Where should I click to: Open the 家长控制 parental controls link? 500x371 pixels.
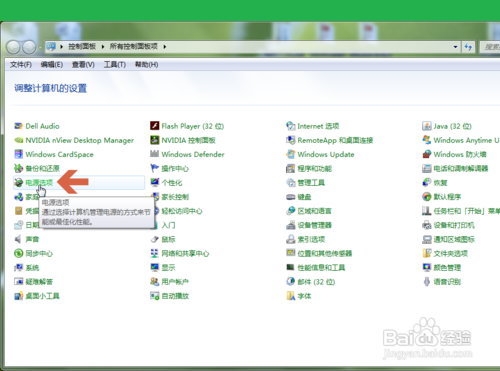click(175, 197)
